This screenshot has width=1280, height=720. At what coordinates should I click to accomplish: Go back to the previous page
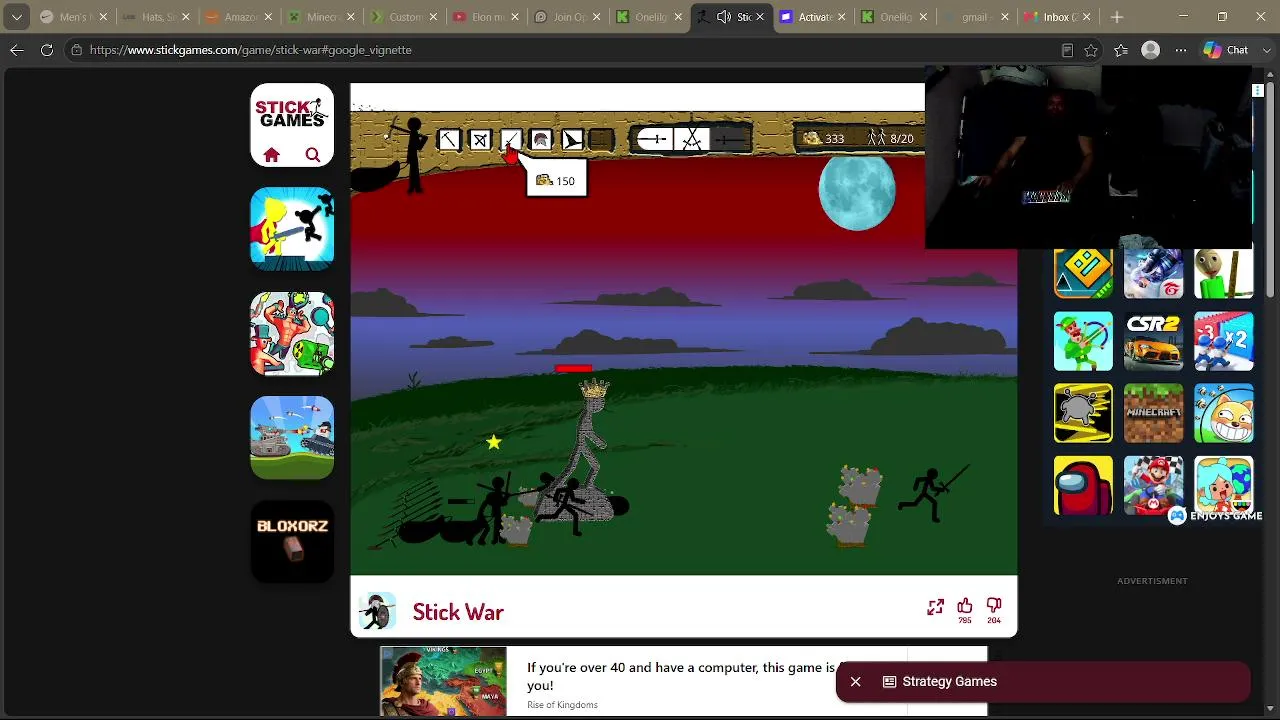point(17,50)
